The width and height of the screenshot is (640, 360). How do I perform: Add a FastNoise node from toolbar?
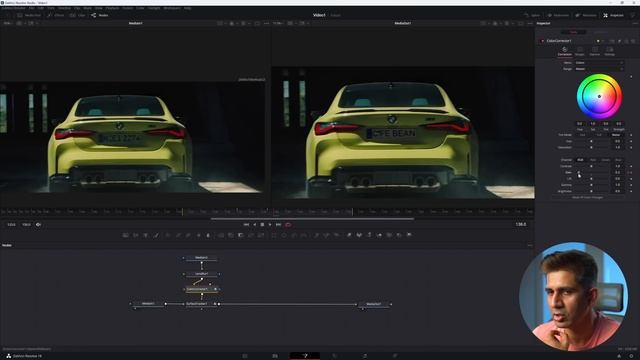pyautogui.click(x=136, y=235)
